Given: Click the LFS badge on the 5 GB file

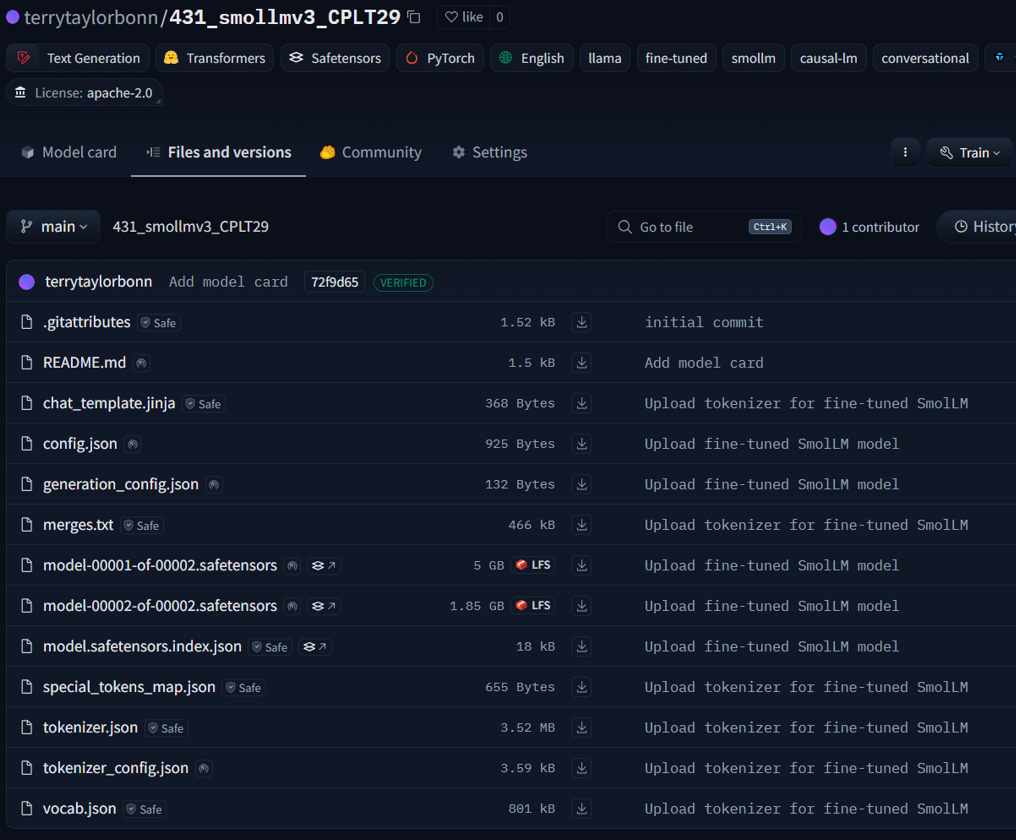Looking at the screenshot, I should [x=533, y=565].
